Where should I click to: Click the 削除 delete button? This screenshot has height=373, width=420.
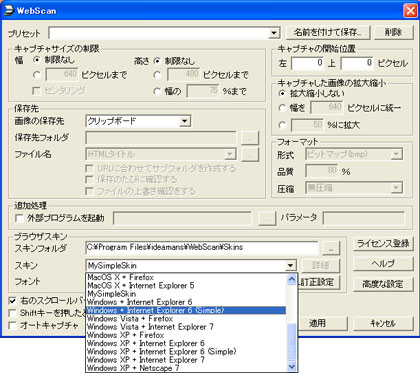pos(393,32)
